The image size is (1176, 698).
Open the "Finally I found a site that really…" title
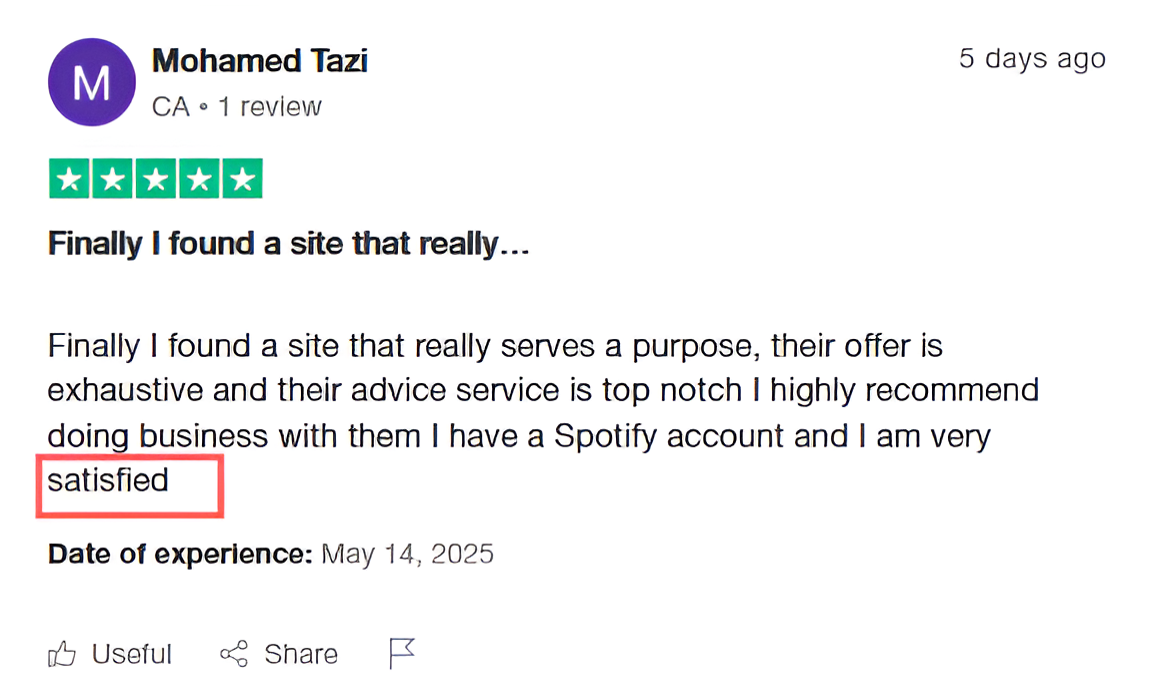pyautogui.click(x=289, y=244)
